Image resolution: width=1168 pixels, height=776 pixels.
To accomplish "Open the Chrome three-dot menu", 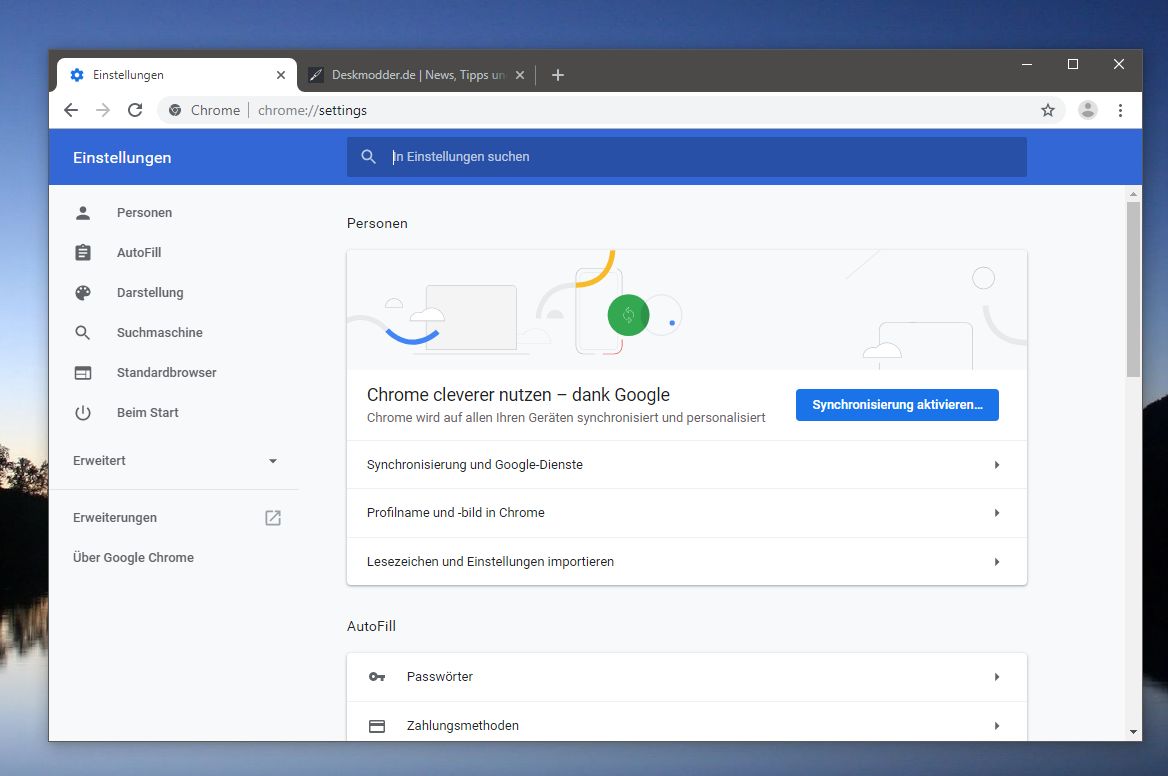I will coord(1120,110).
